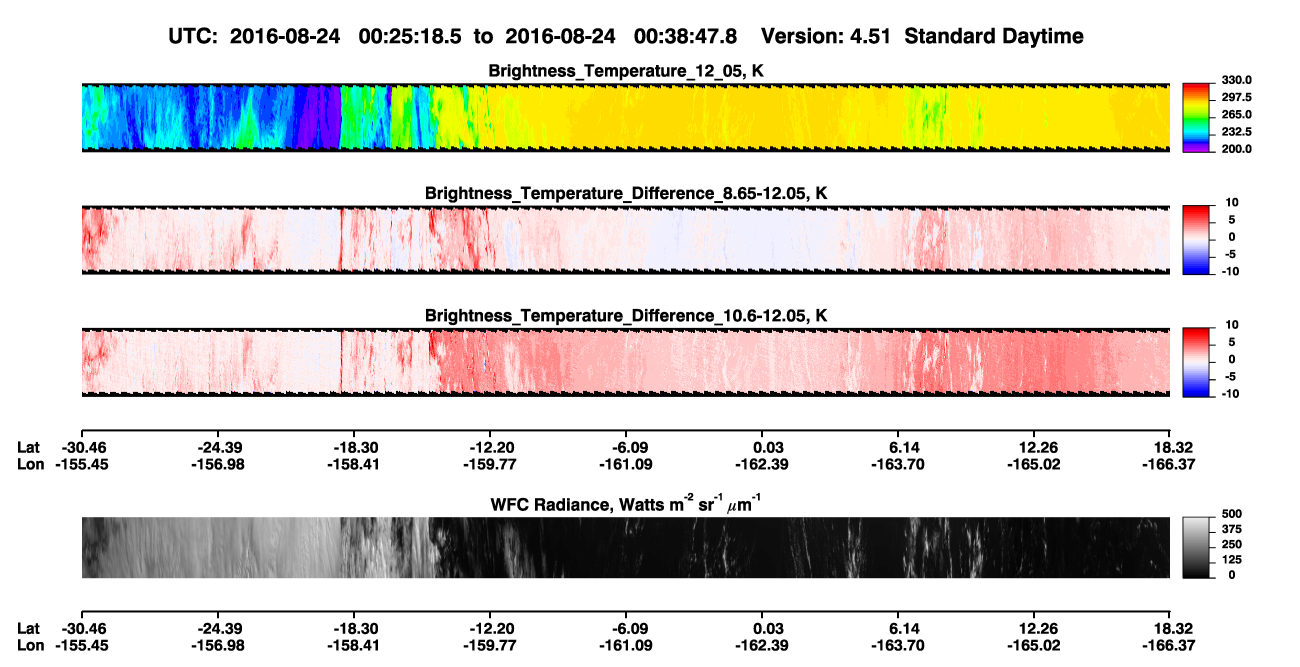Click longitude "-159.77" on the upper axis
The image size is (1300, 667).
pos(489,464)
